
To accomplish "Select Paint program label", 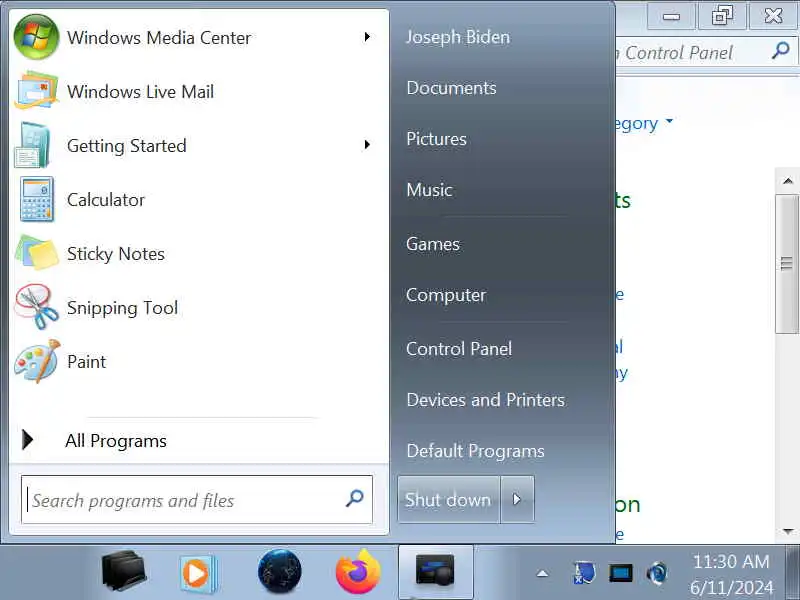I will click(86, 362).
